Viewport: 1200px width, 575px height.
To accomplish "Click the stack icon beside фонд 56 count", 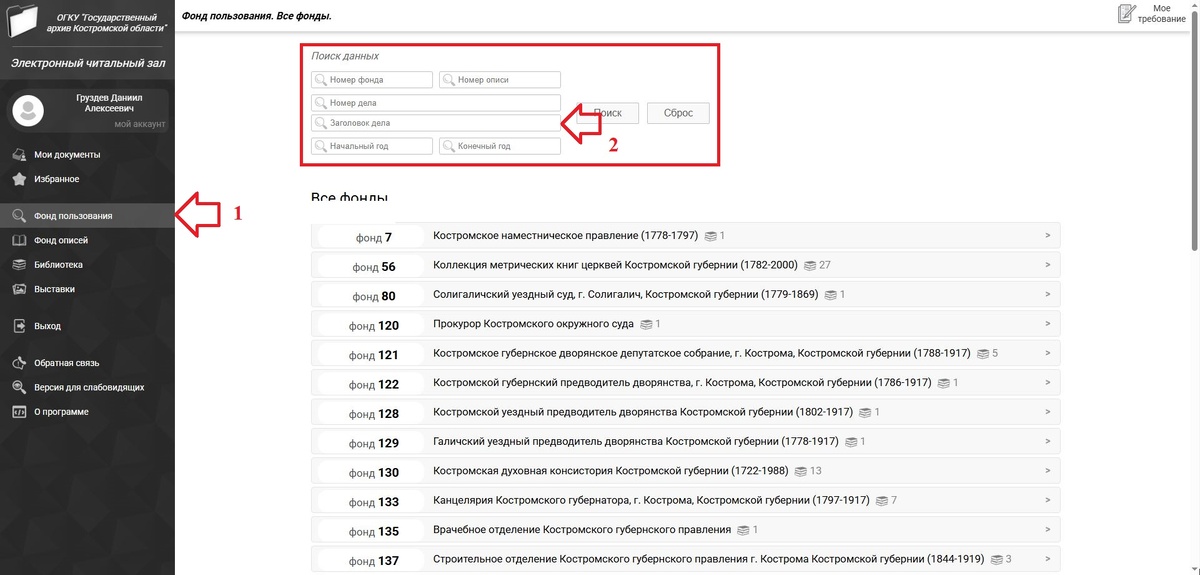I will click(809, 266).
